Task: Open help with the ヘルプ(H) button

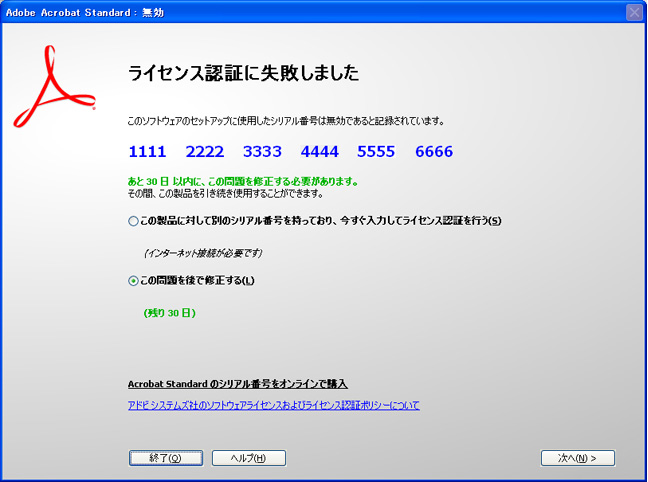Action: (249, 458)
